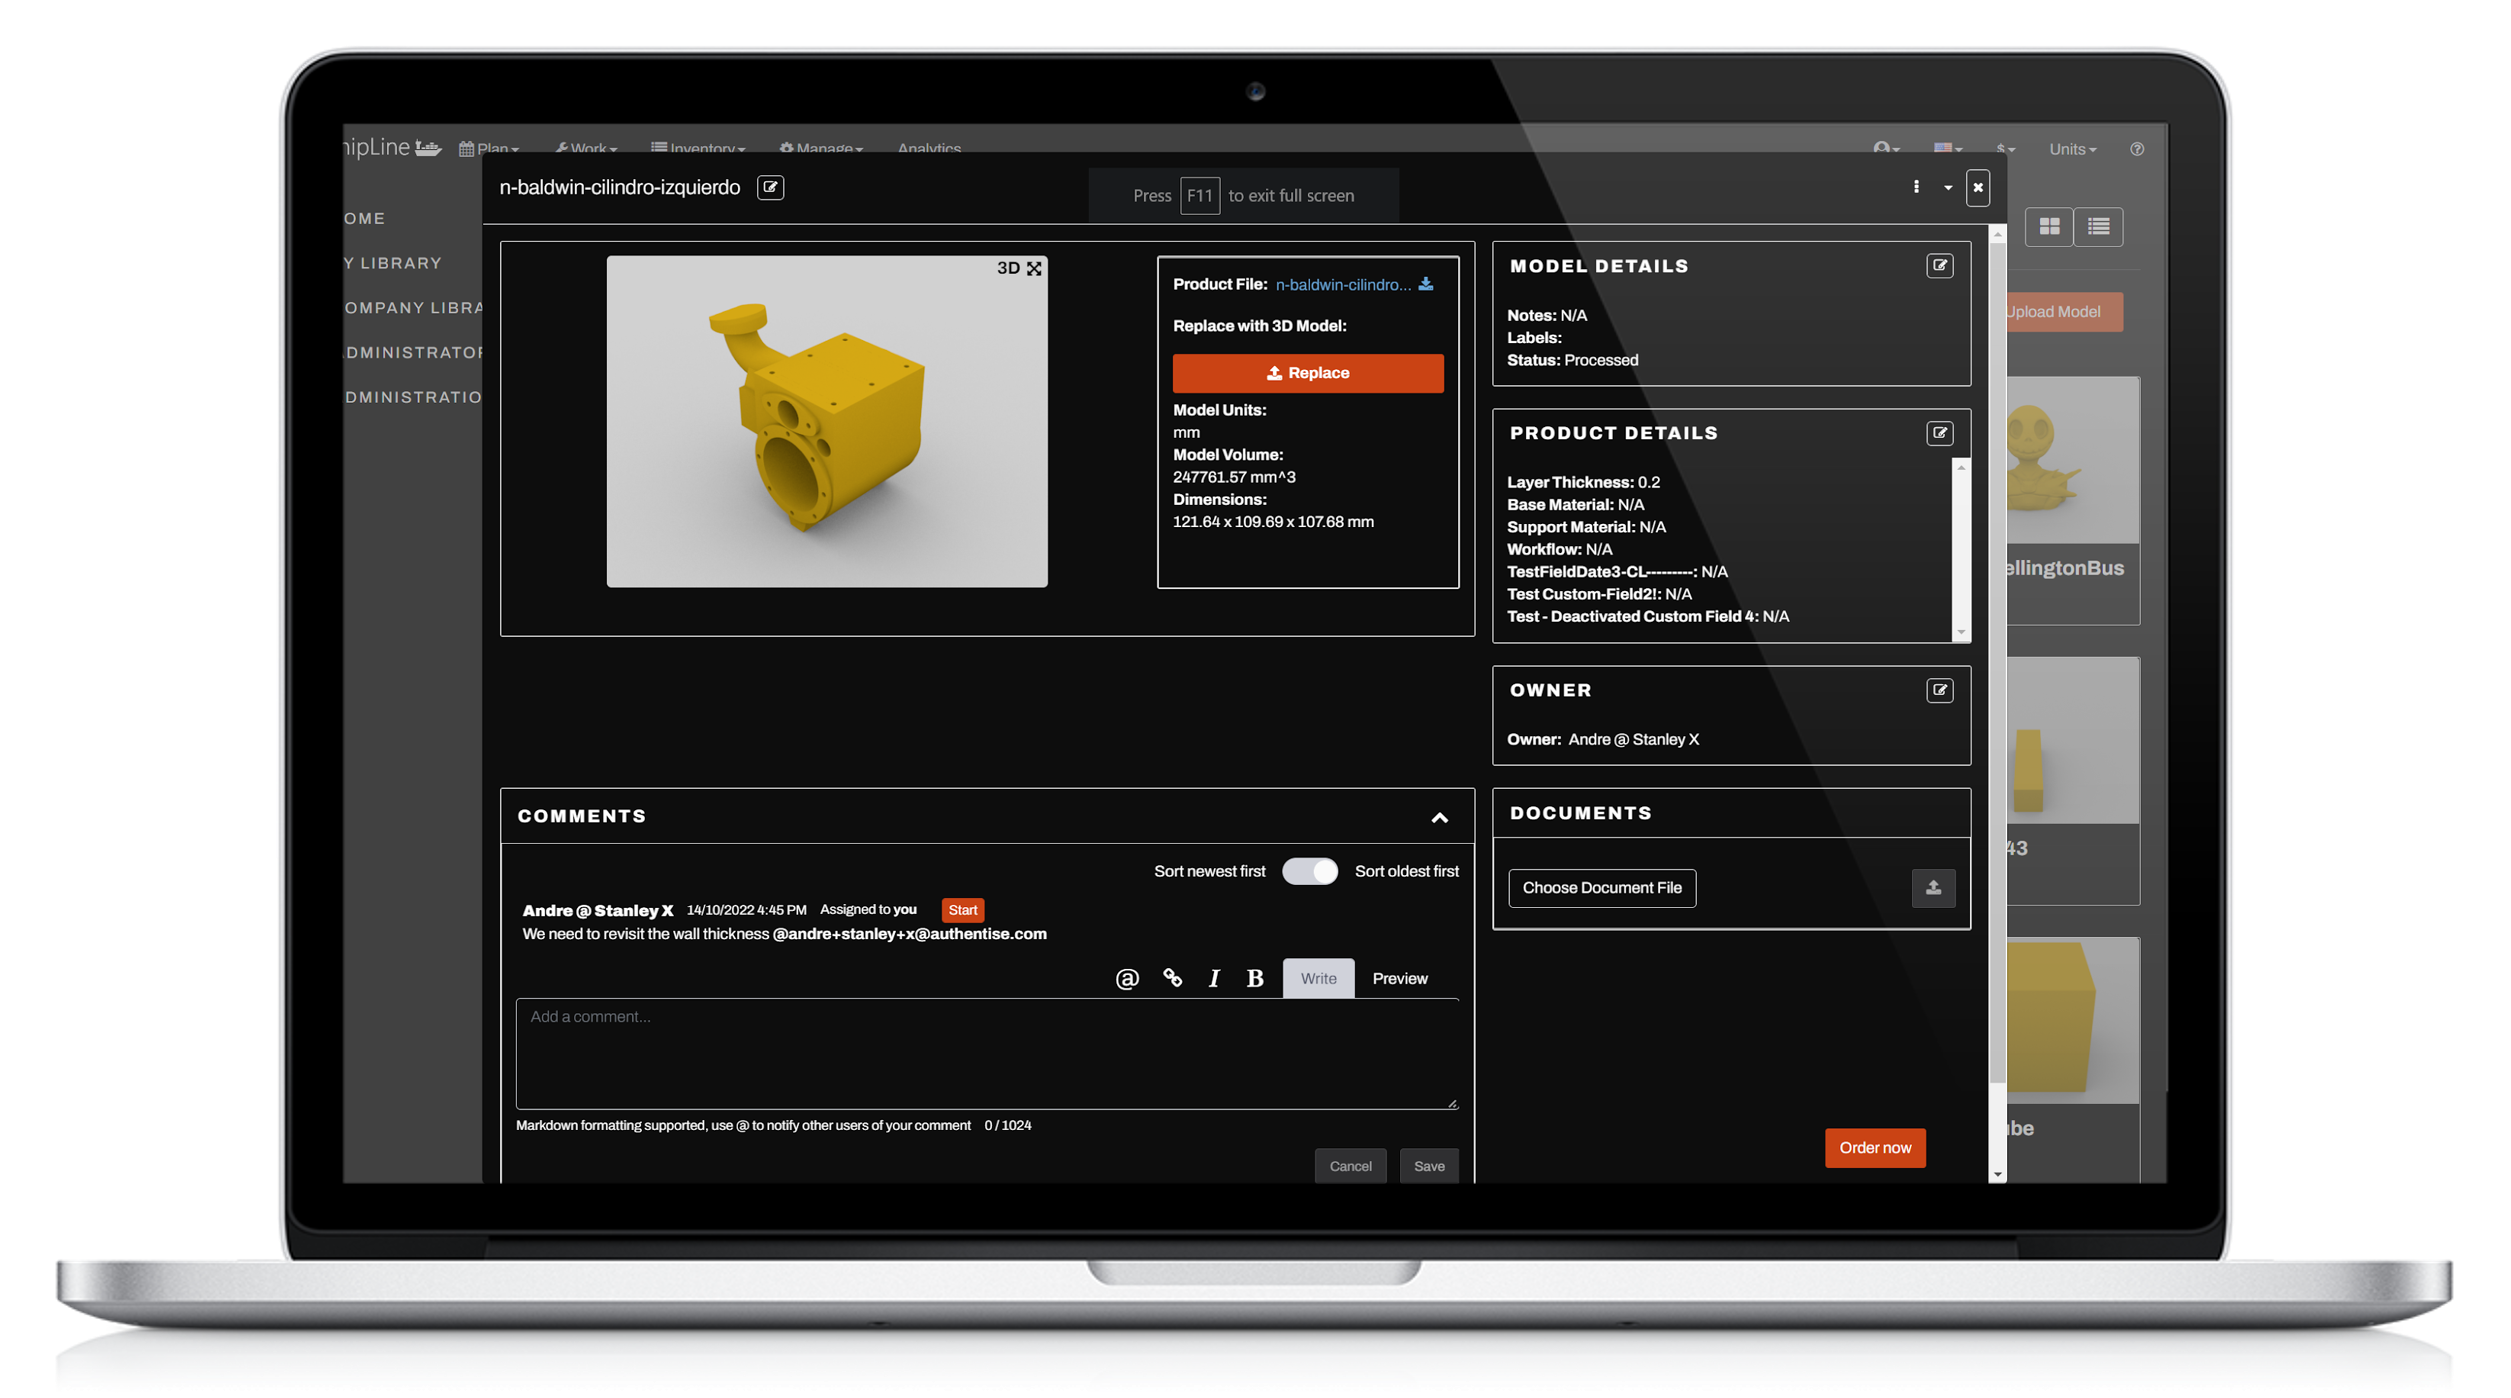Edit Product Details via pencil icon
The width and height of the screenshot is (2511, 1398).
(1939, 433)
